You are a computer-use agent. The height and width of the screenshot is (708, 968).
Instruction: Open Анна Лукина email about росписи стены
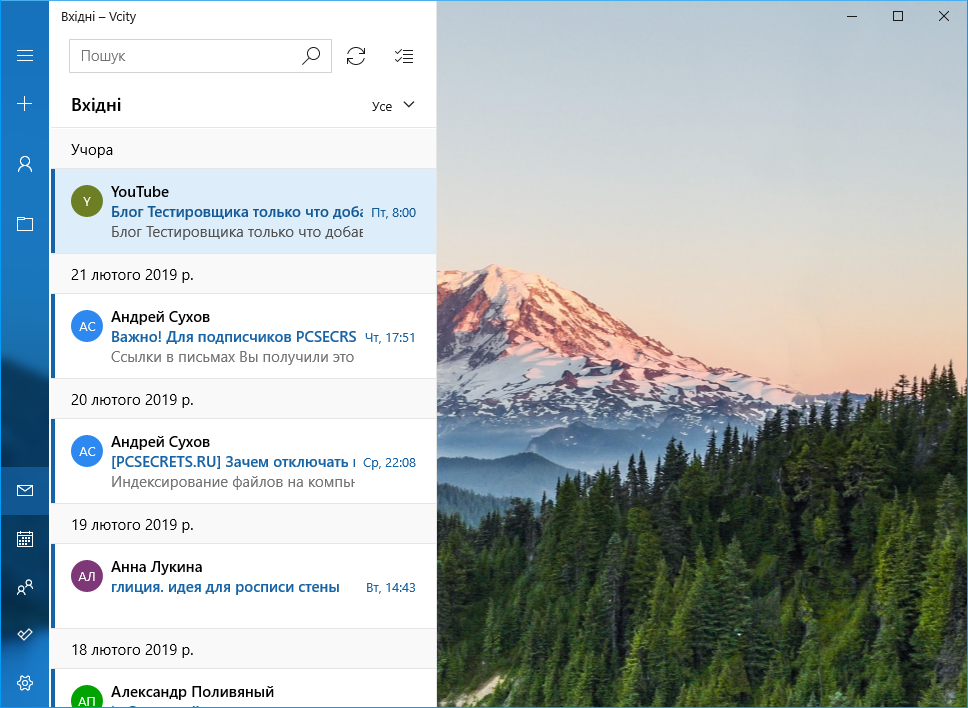[x=243, y=586]
